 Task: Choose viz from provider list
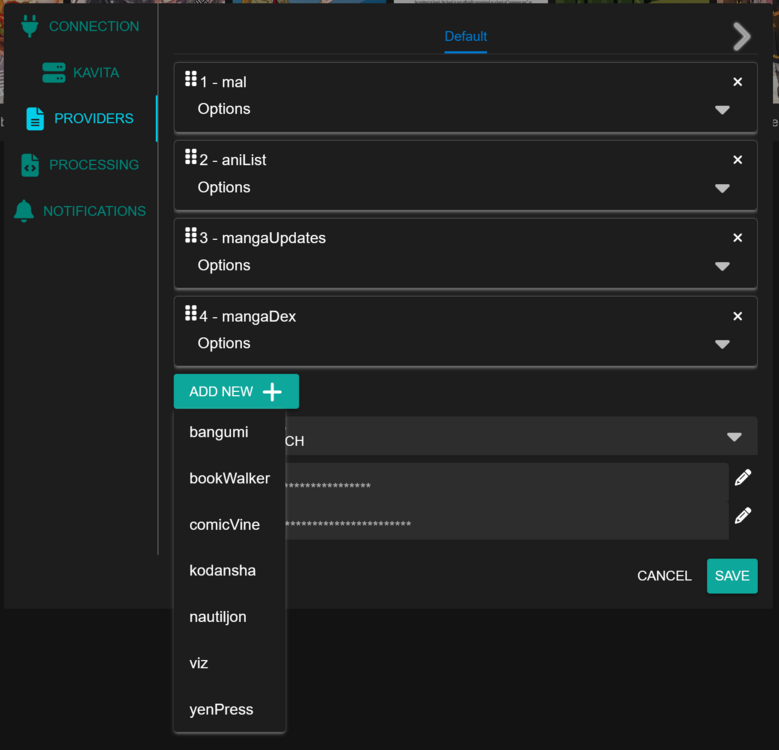coord(230,663)
